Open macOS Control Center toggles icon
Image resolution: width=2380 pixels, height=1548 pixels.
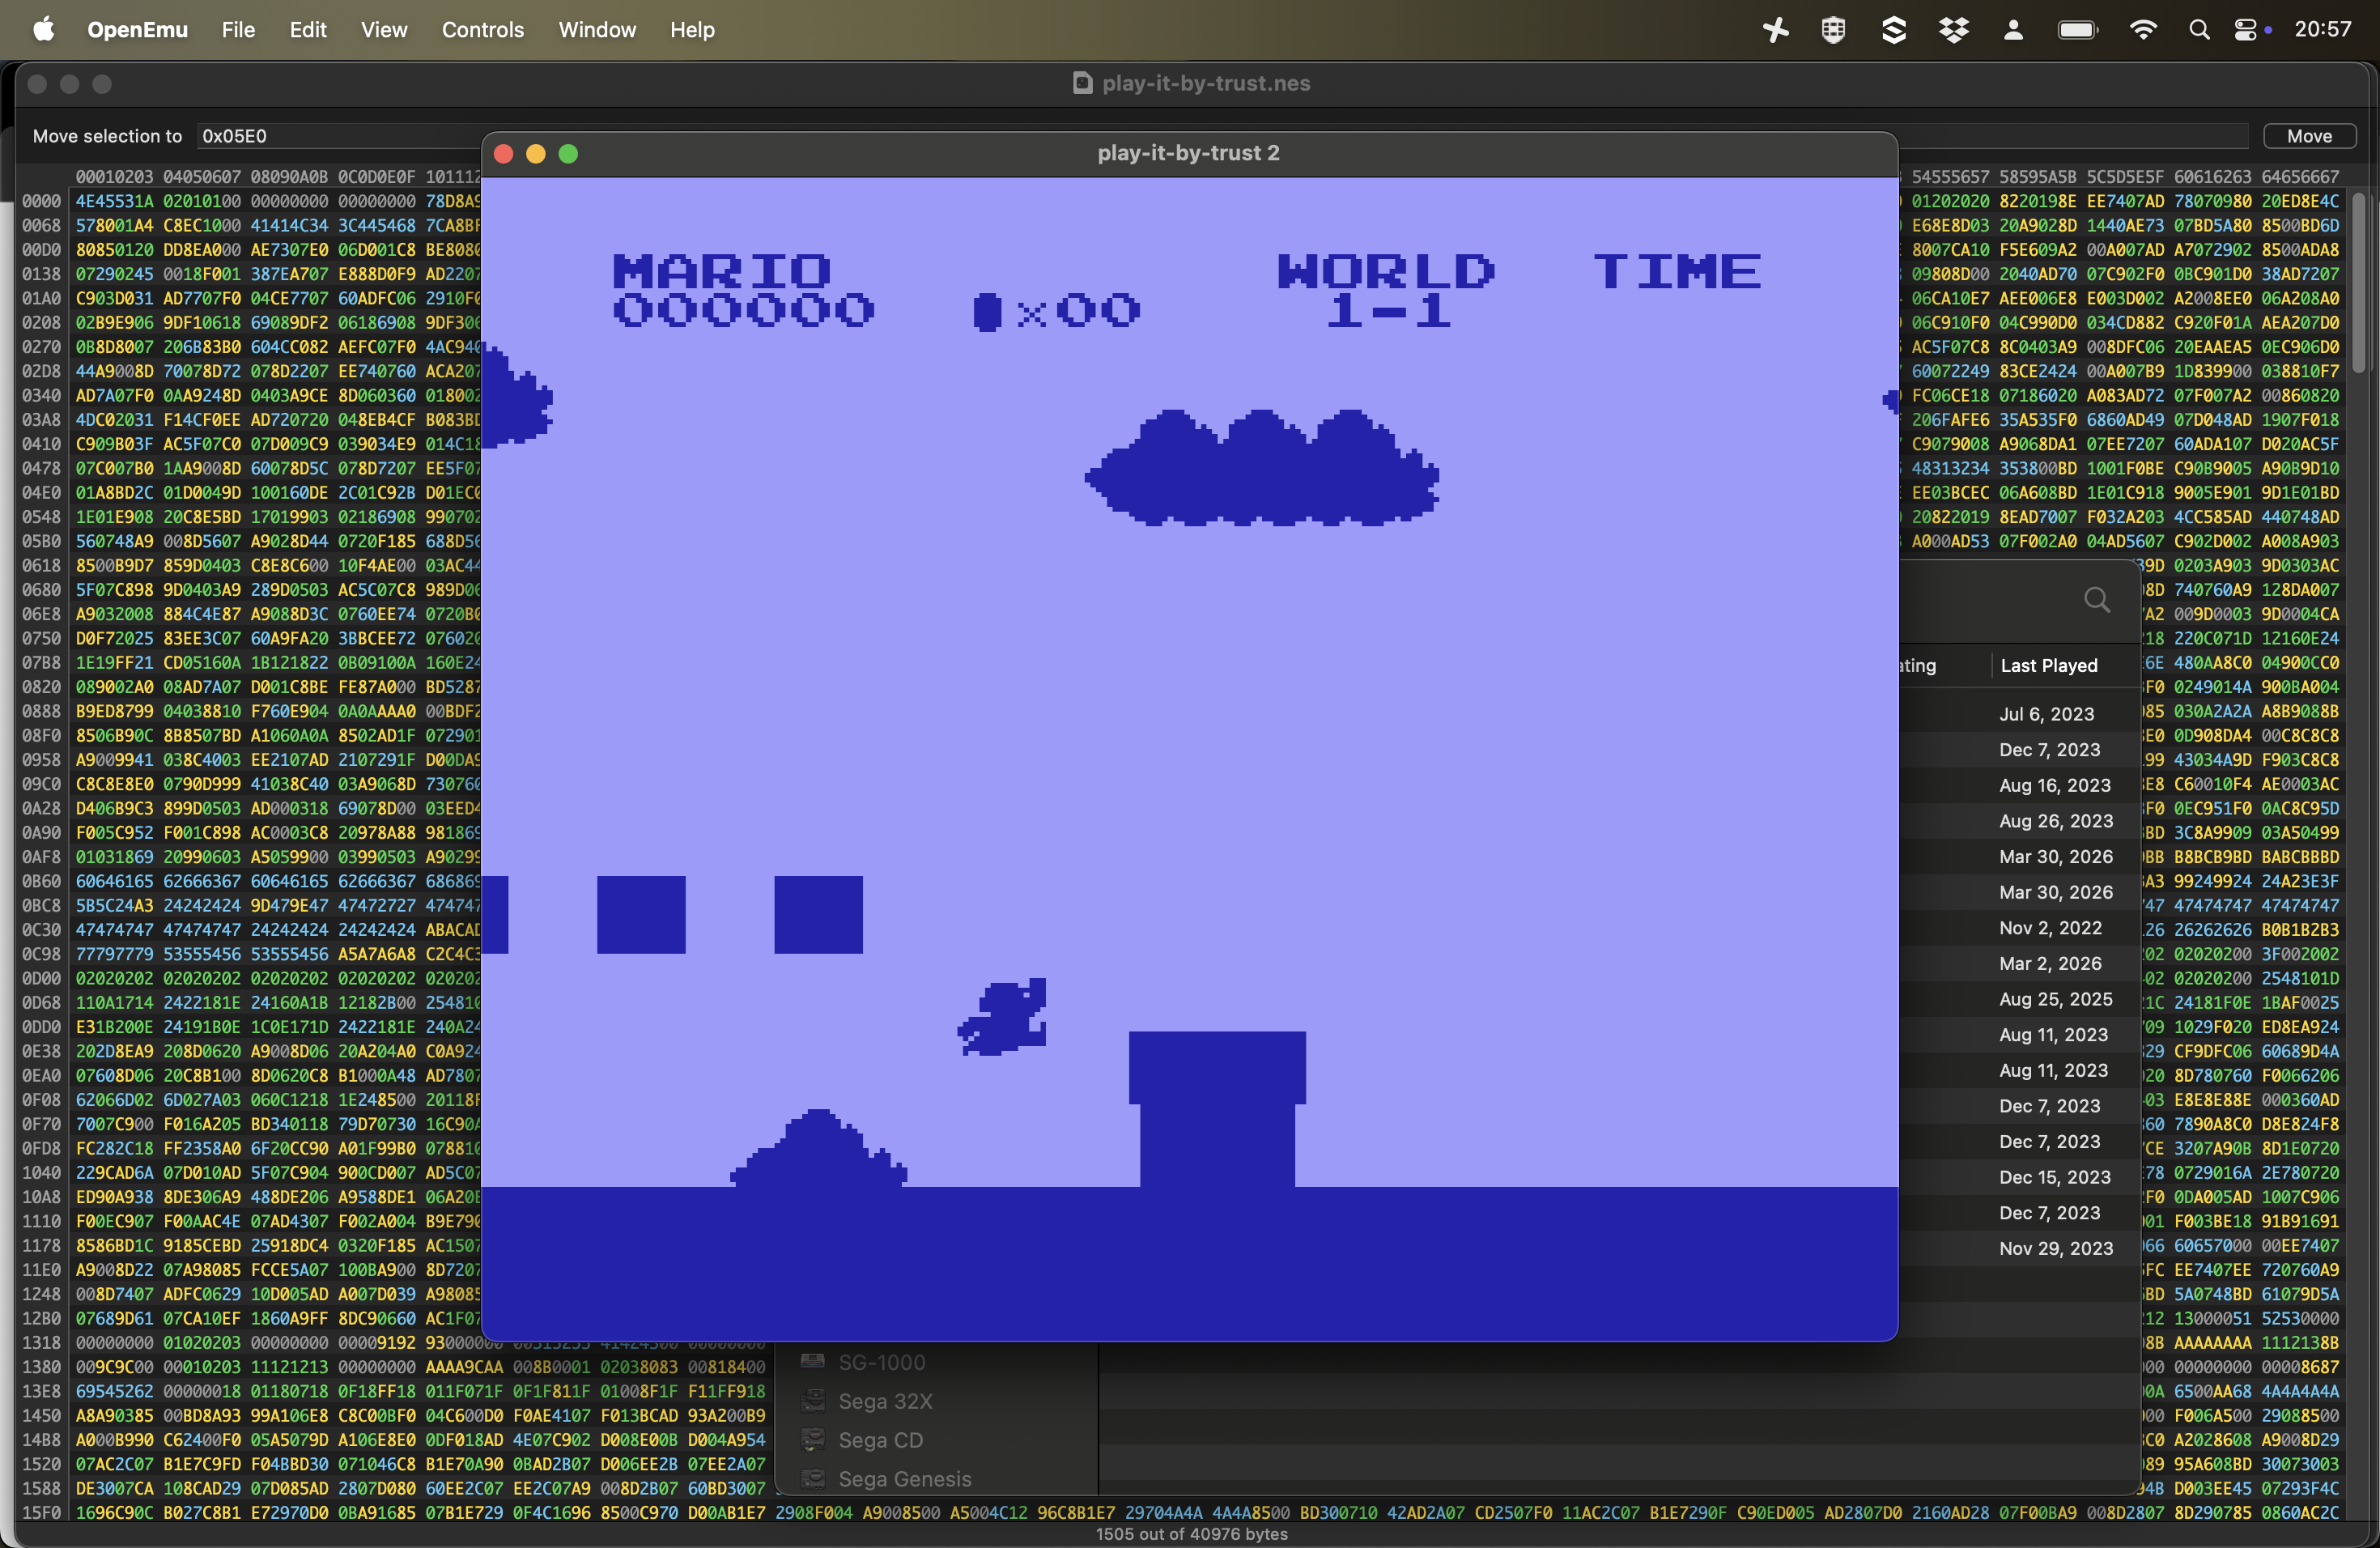coord(2245,30)
